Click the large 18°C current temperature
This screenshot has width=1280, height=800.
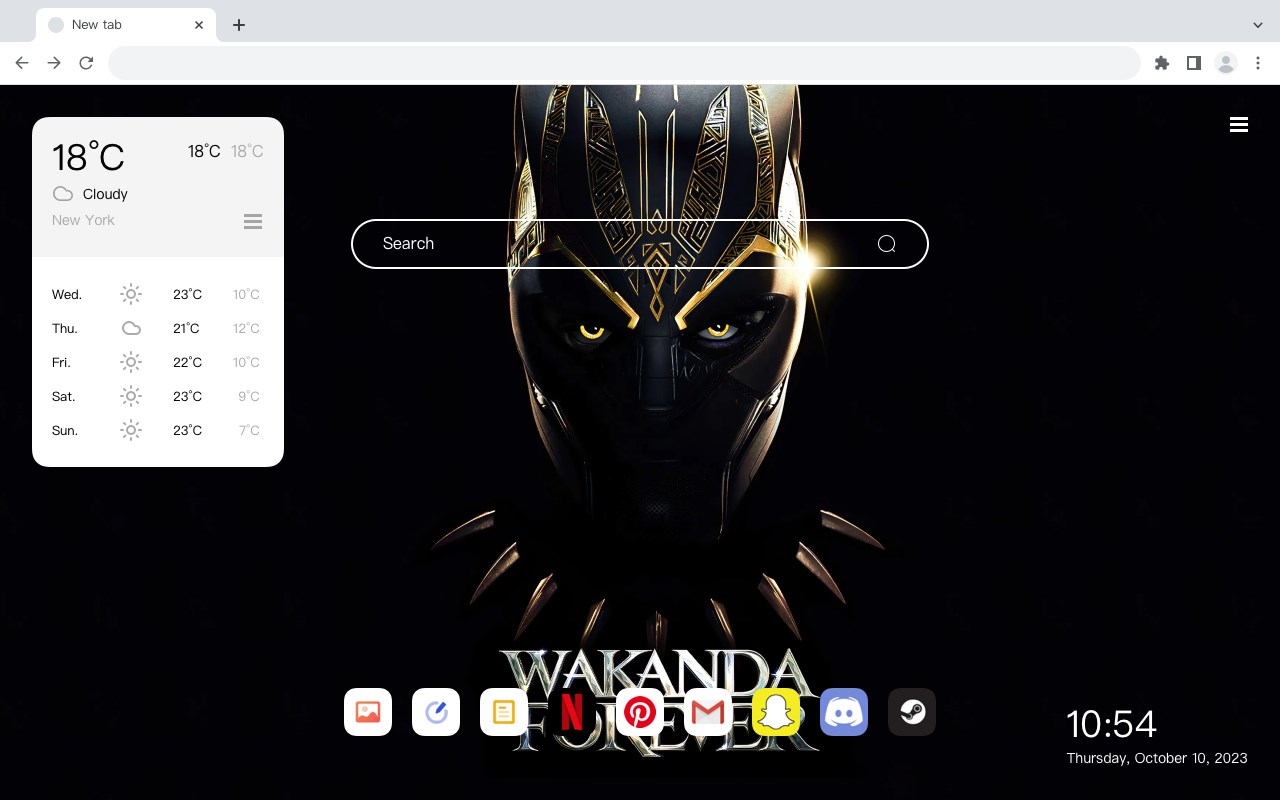click(x=88, y=157)
